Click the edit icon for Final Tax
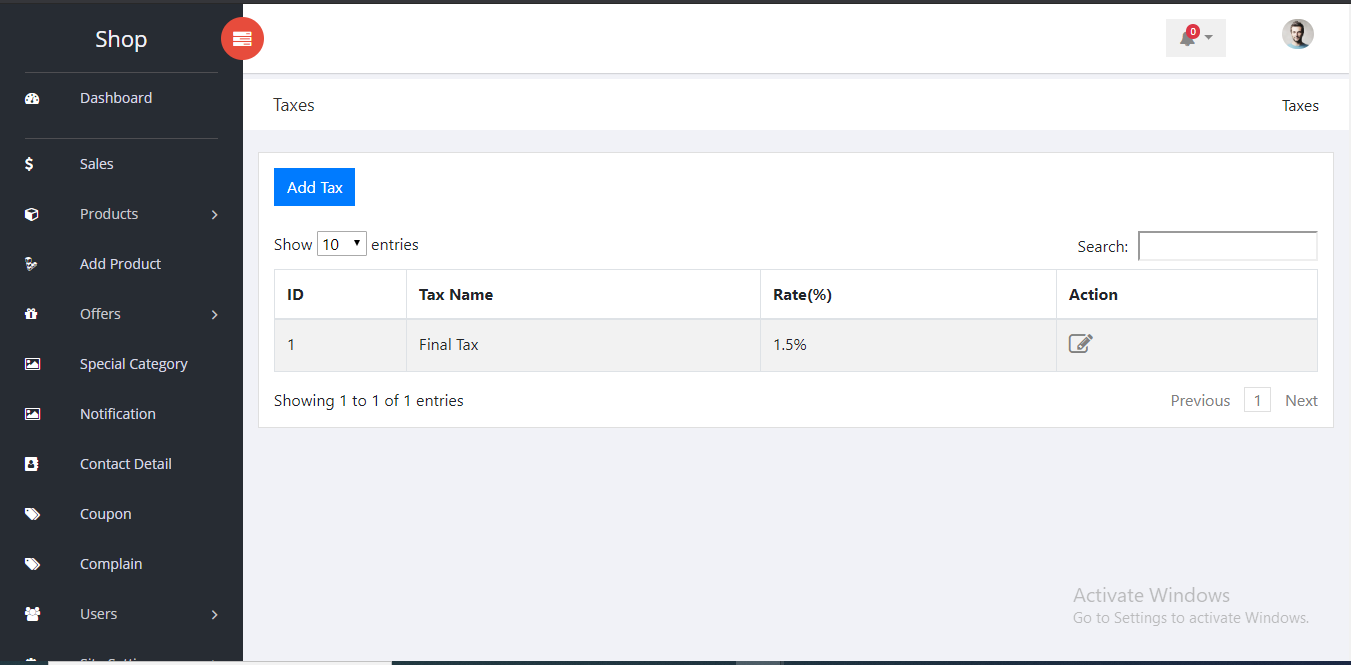This screenshot has width=1351, height=665. click(x=1080, y=344)
